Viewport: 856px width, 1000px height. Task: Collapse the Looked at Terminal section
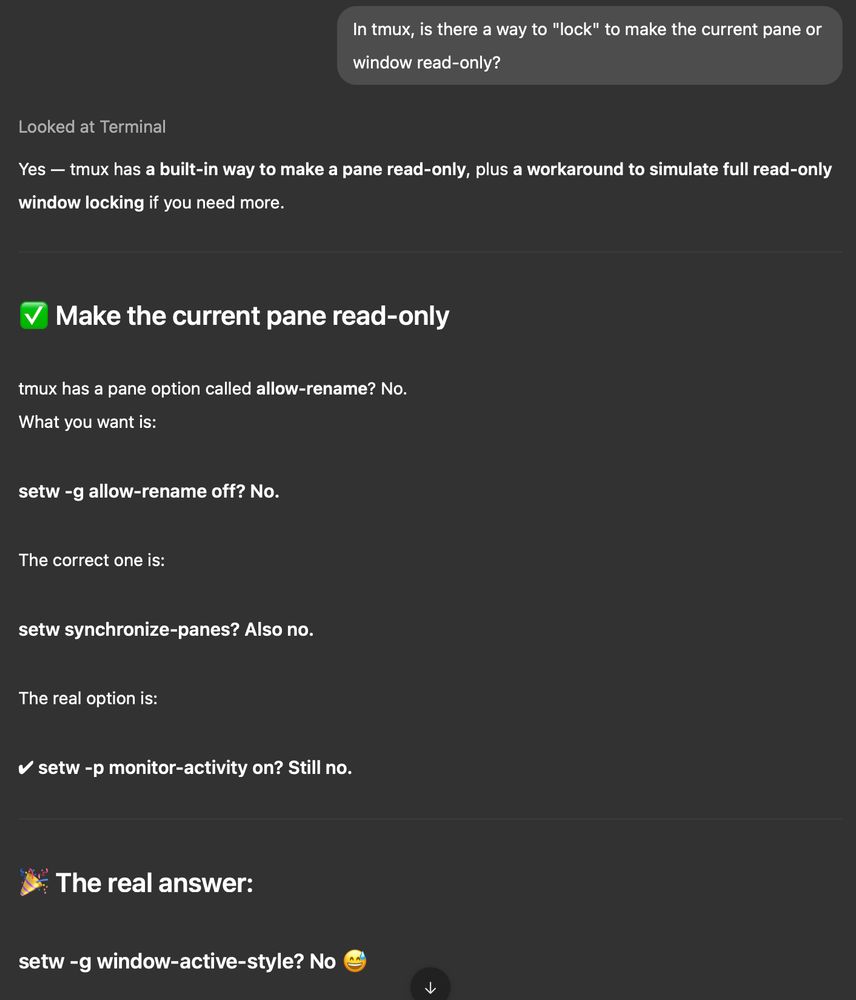click(91, 127)
